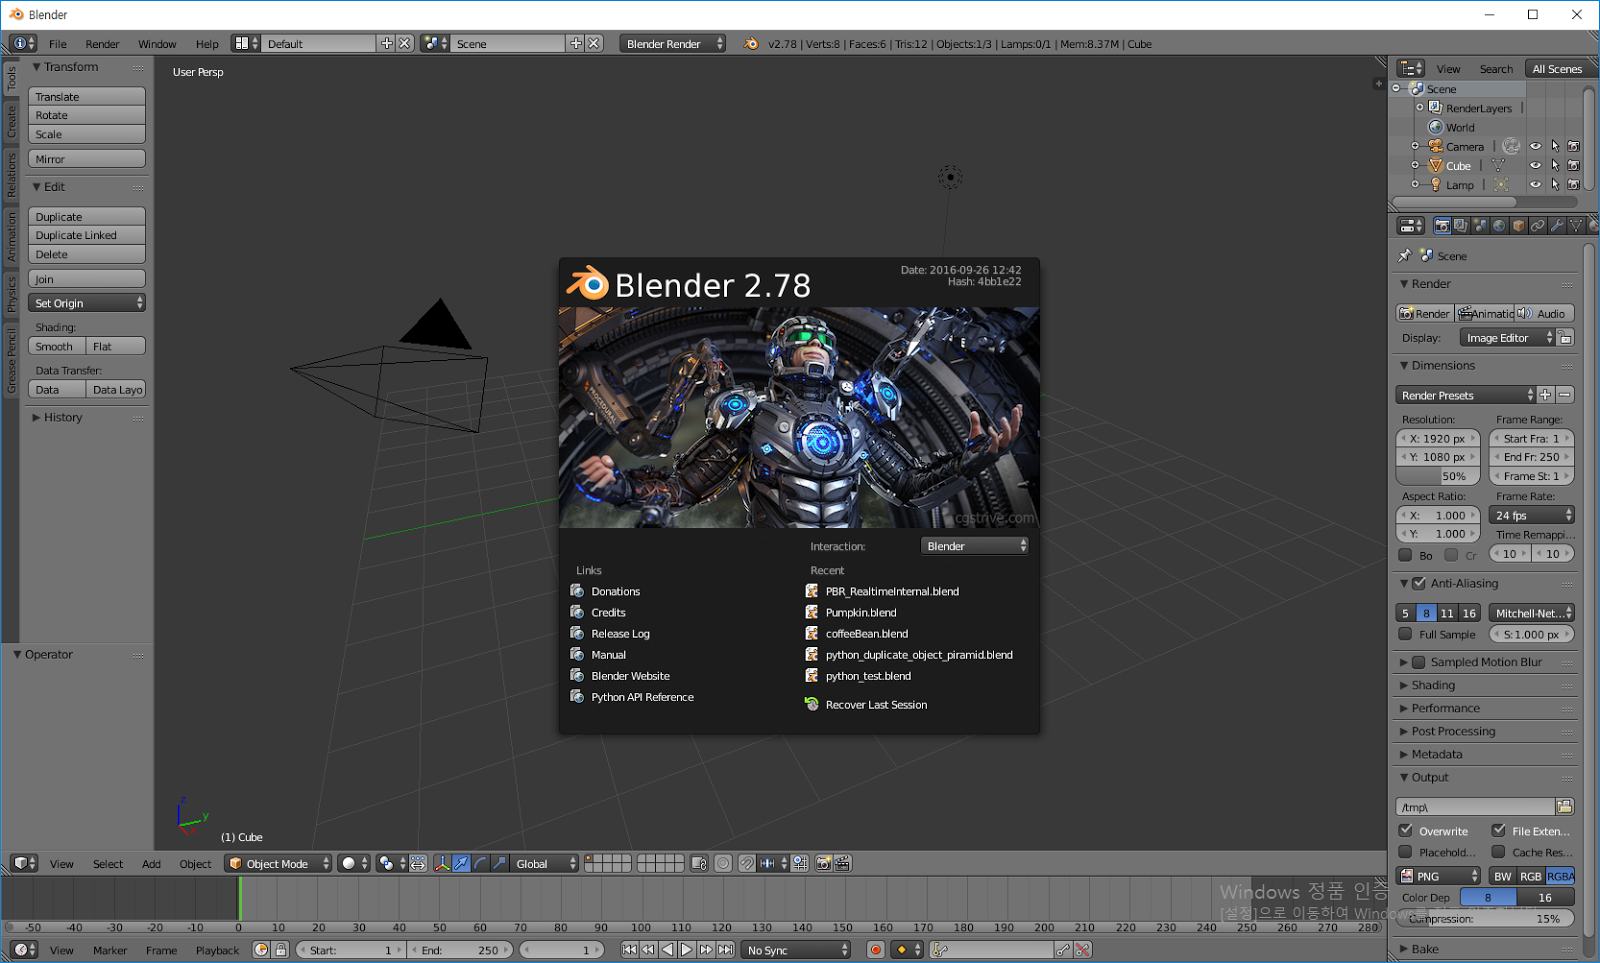This screenshot has height=963, width=1600.
Task: Check the Placeholders checkbox under Output
Action: click(x=1407, y=852)
